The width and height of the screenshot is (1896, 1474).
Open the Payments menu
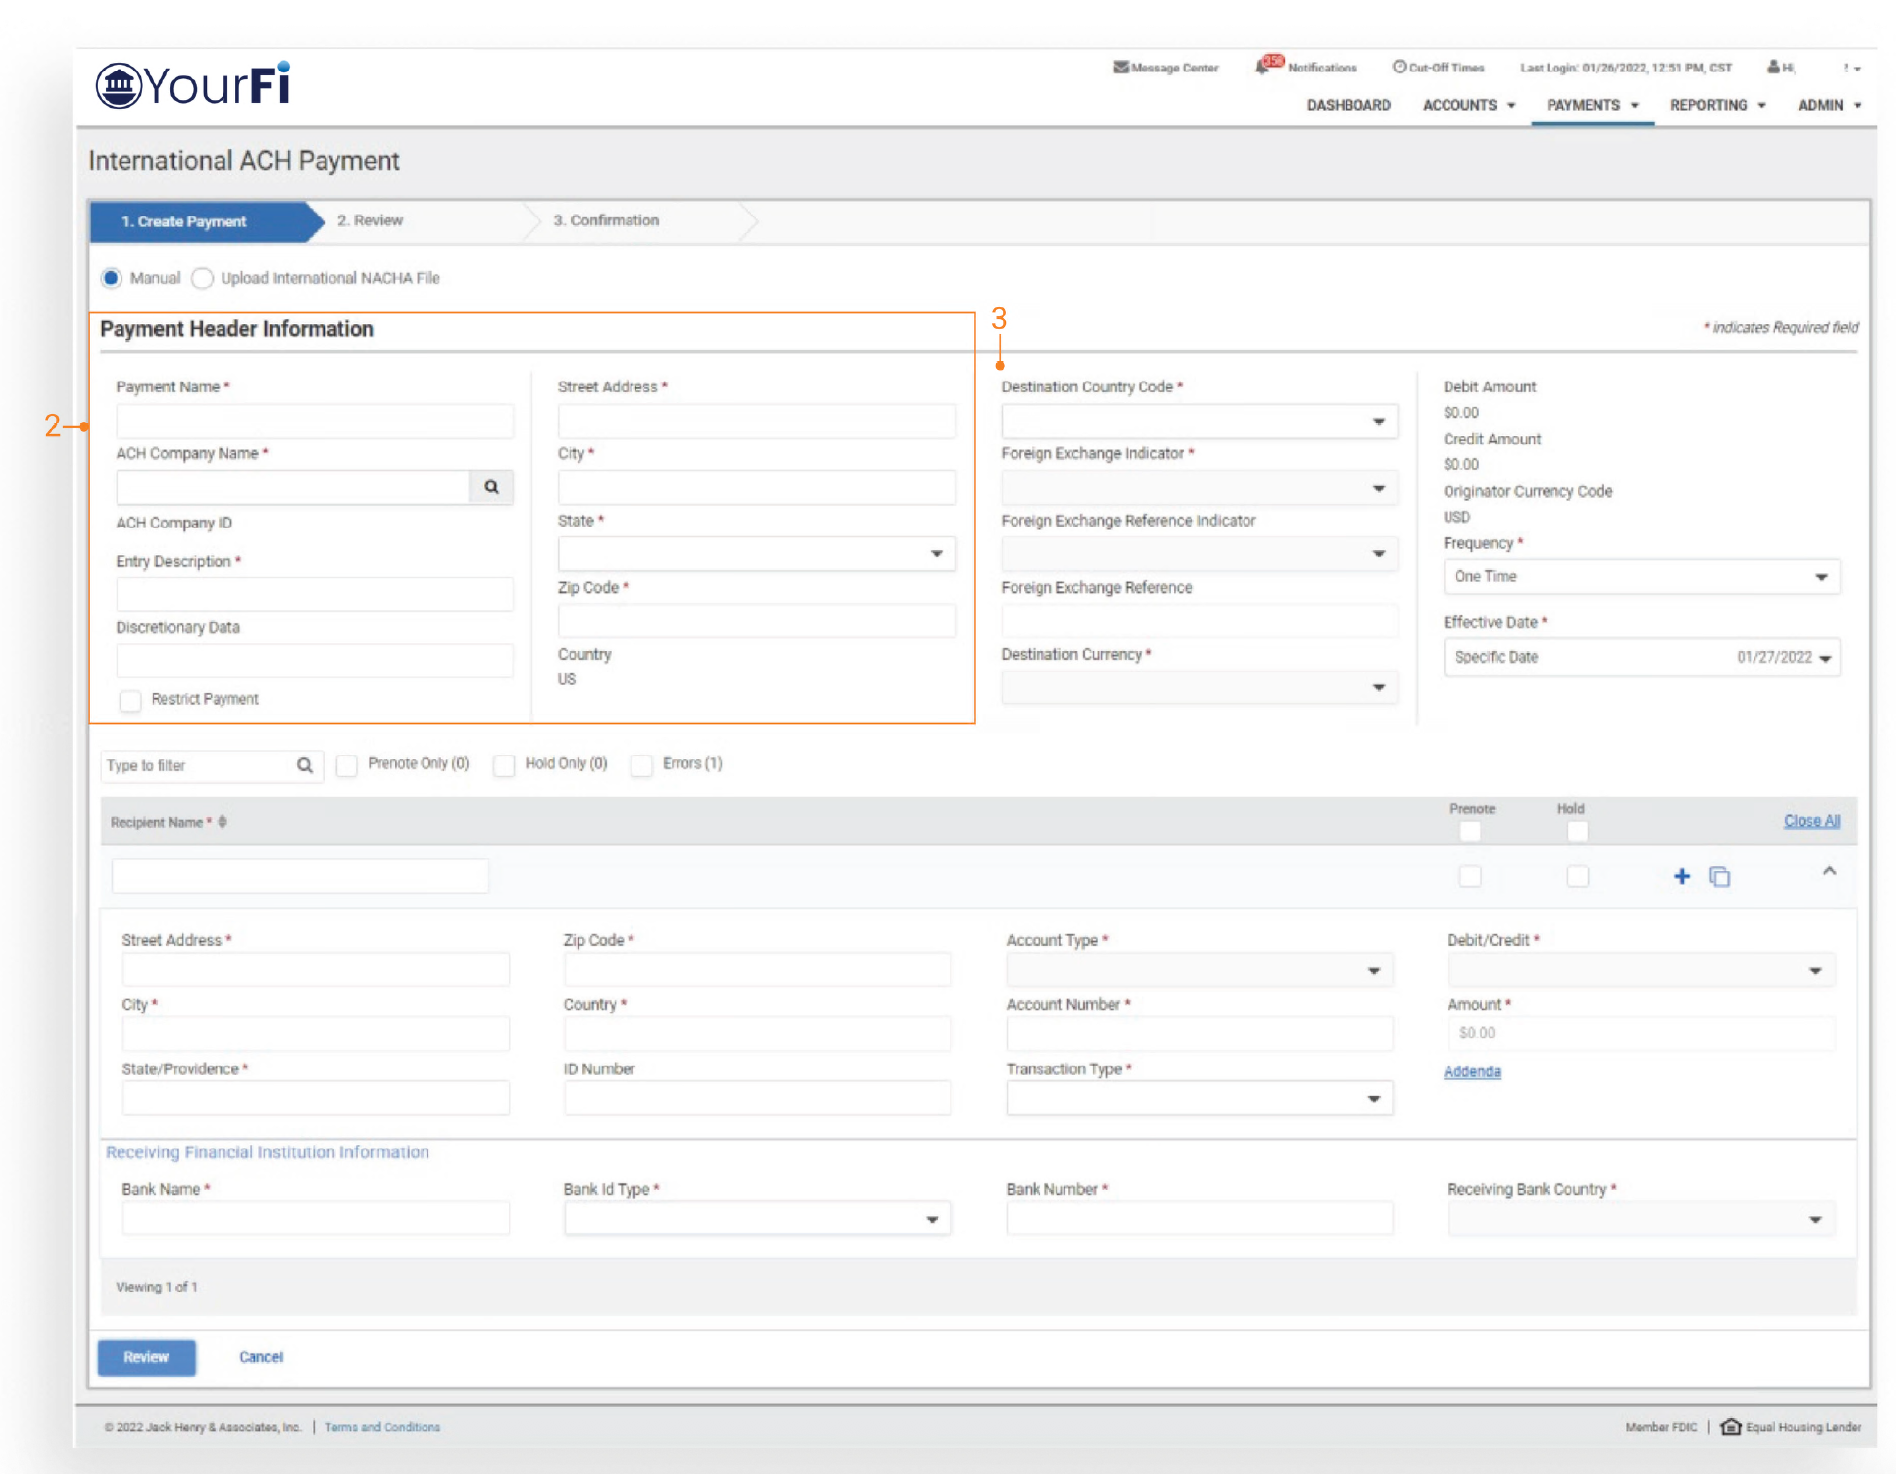coord(1592,105)
